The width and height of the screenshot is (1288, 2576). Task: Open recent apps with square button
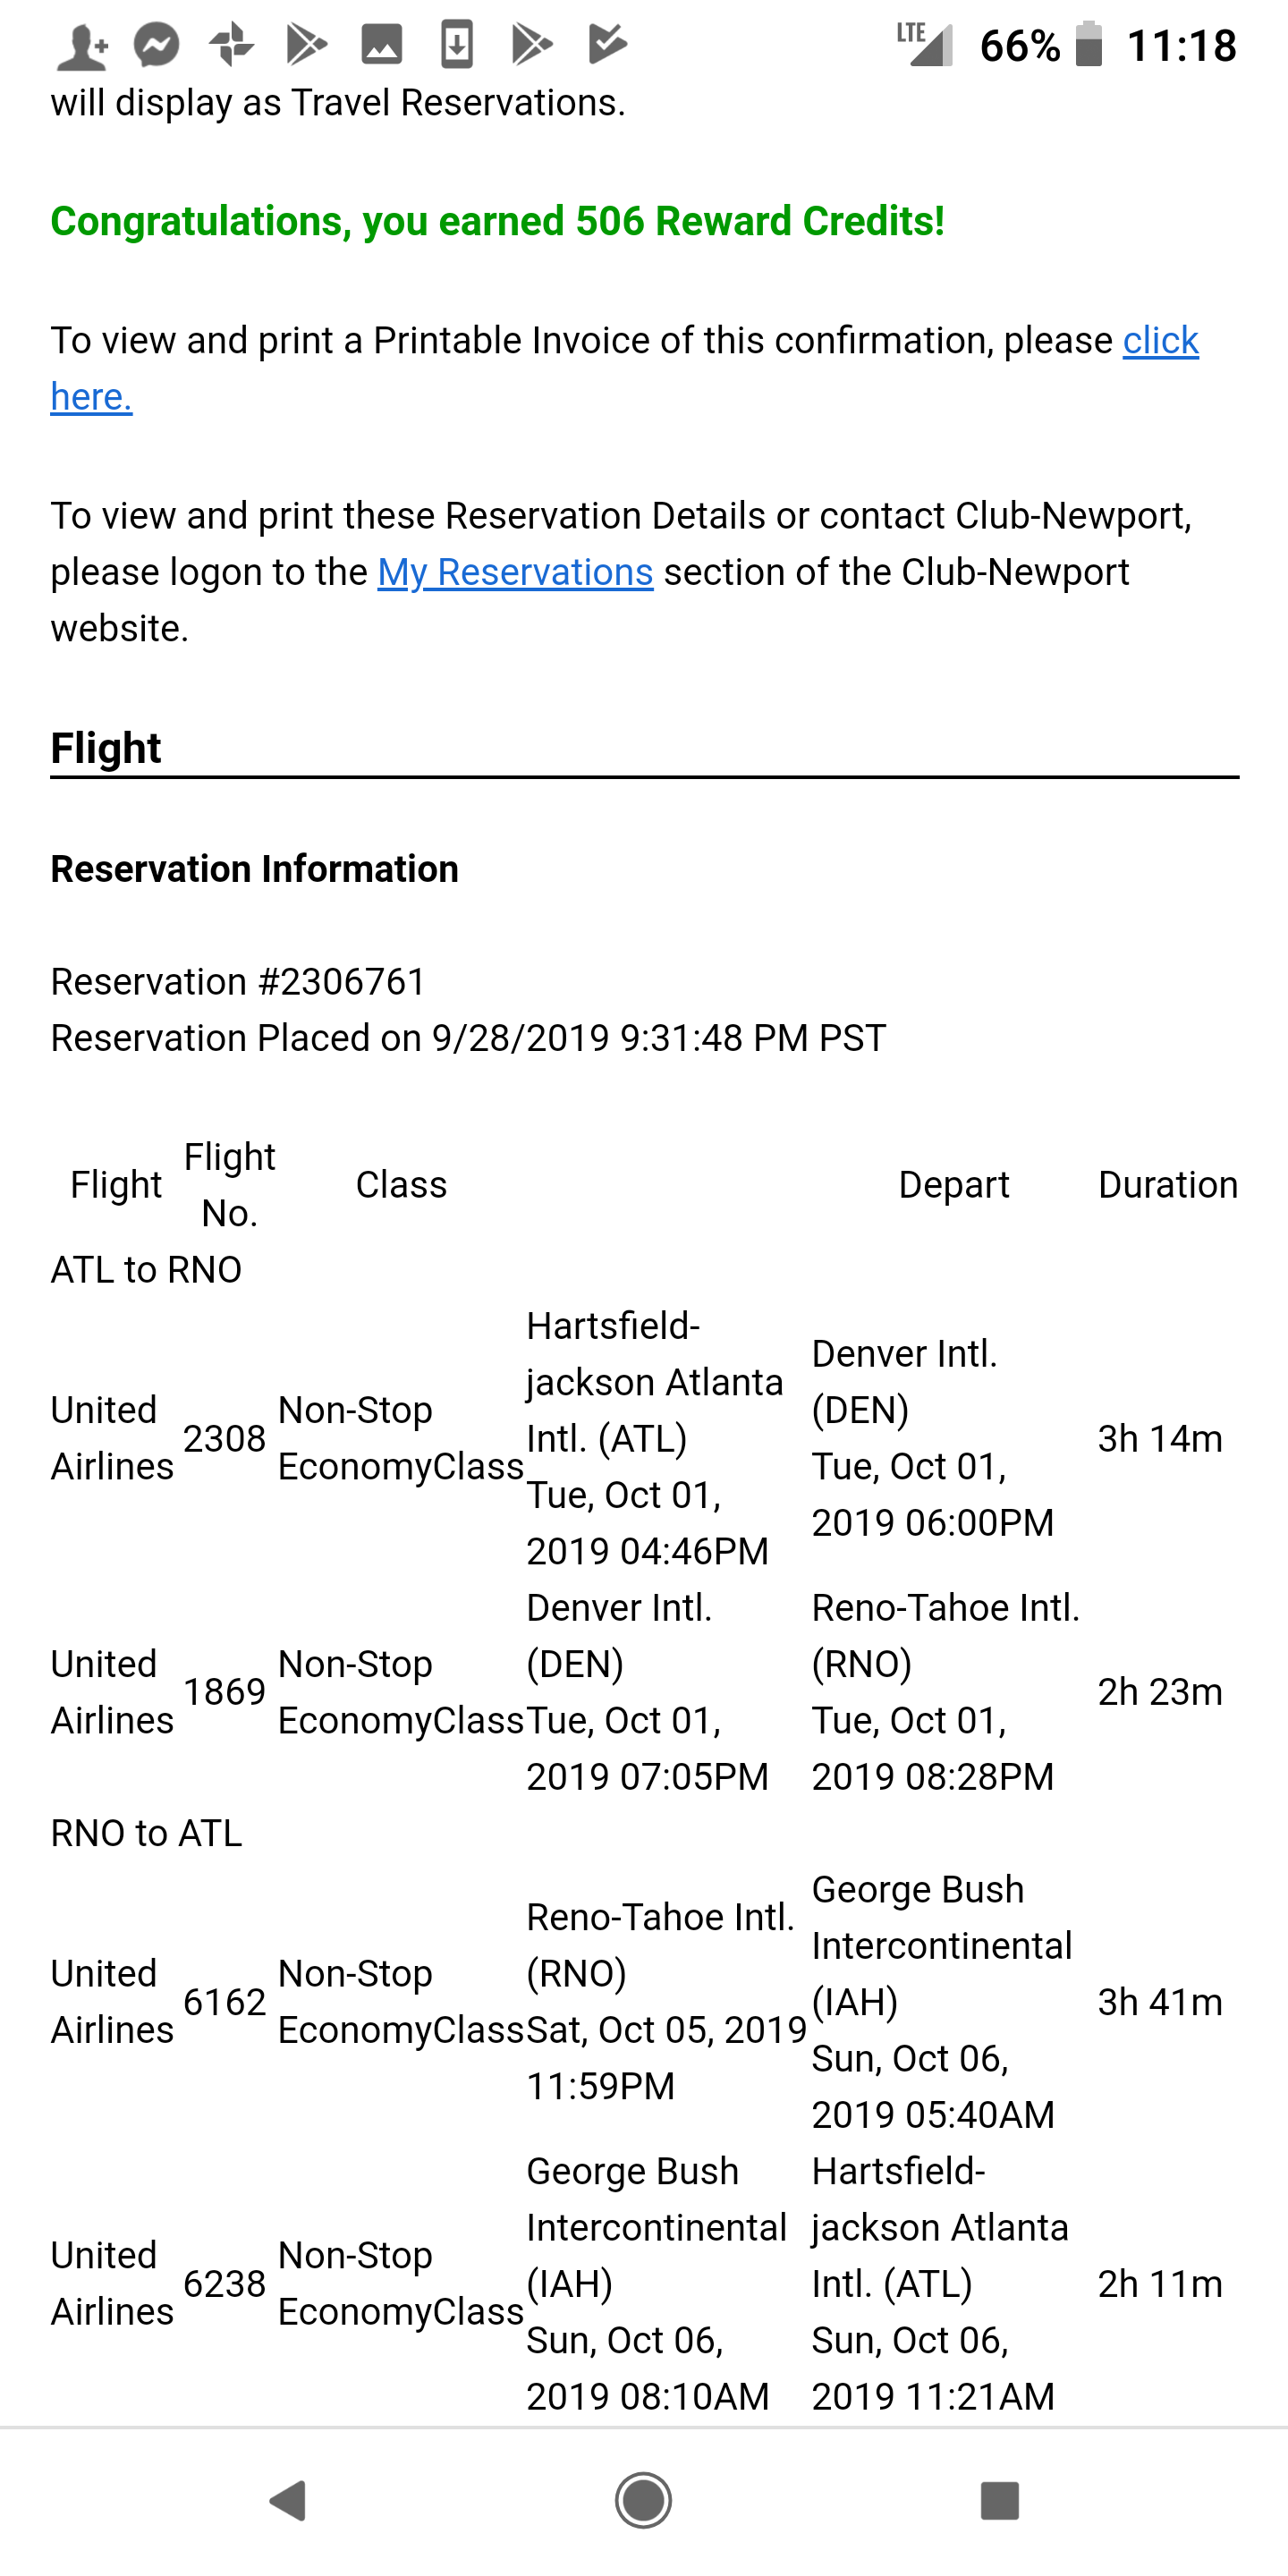click(x=999, y=2501)
